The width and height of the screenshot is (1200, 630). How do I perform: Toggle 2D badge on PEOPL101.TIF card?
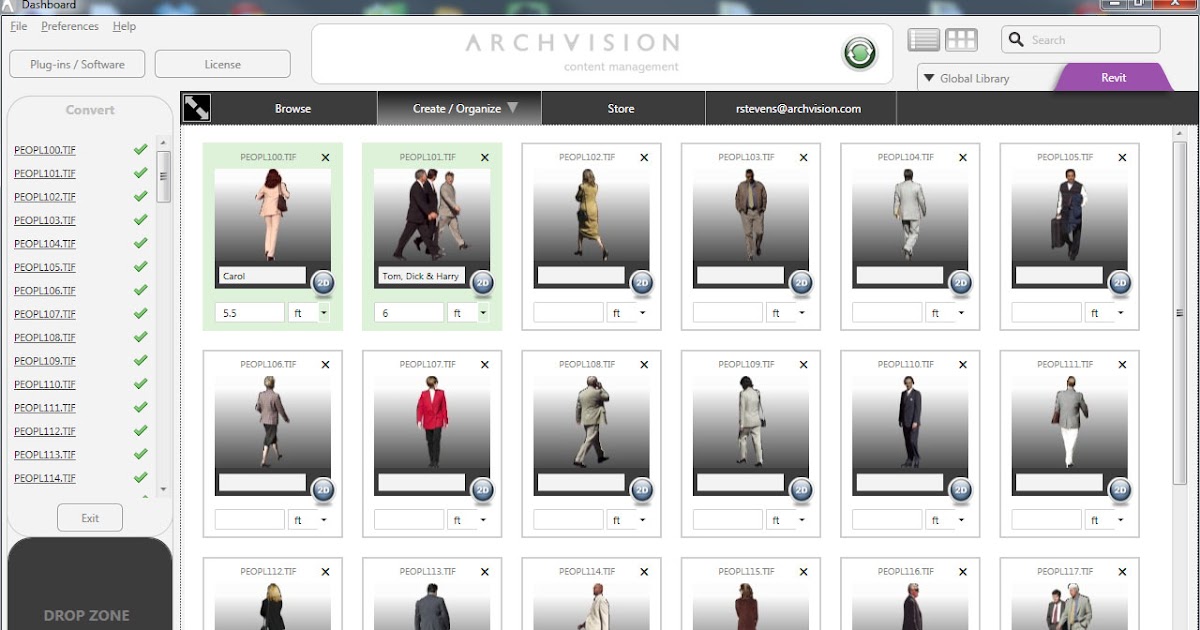[x=482, y=283]
